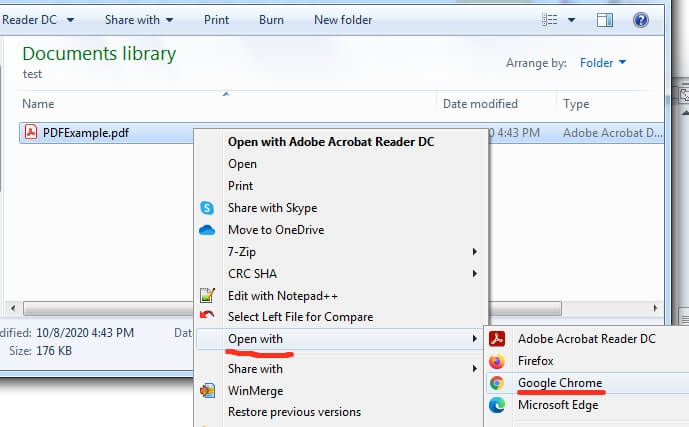Open the Arrange by Folder dropdown

602,63
